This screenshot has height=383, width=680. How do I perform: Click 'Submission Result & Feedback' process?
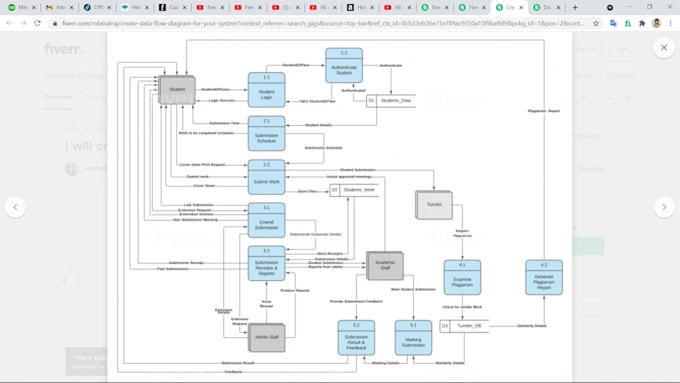click(356, 338)
